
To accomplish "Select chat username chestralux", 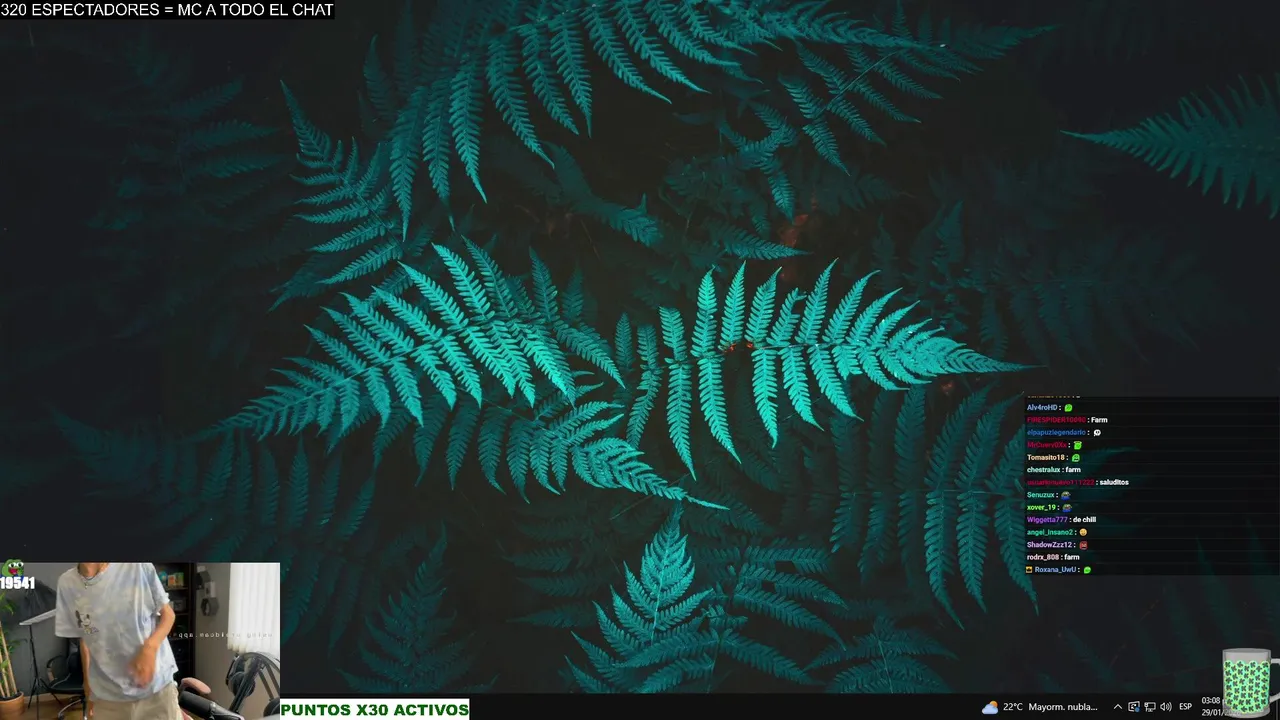I will [1043, 470].
